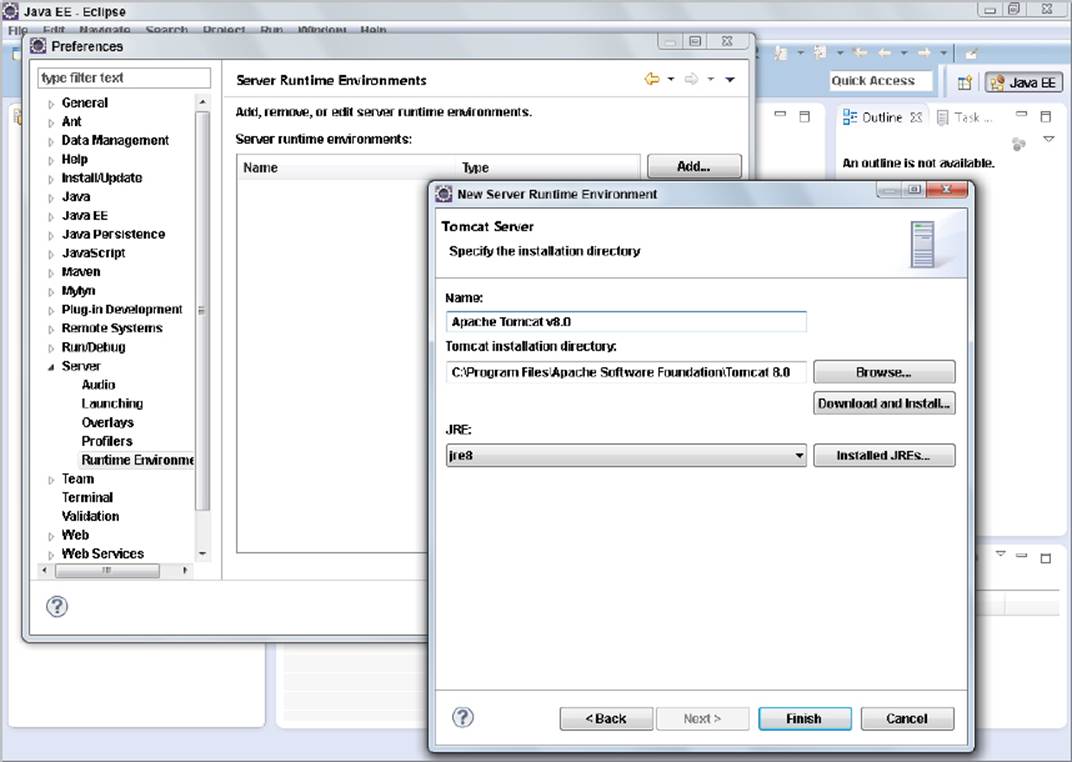This screenshot has height=762, width=1072.
Task: Select Terminal in the preferences tree
Action: [x=88, y=497]
